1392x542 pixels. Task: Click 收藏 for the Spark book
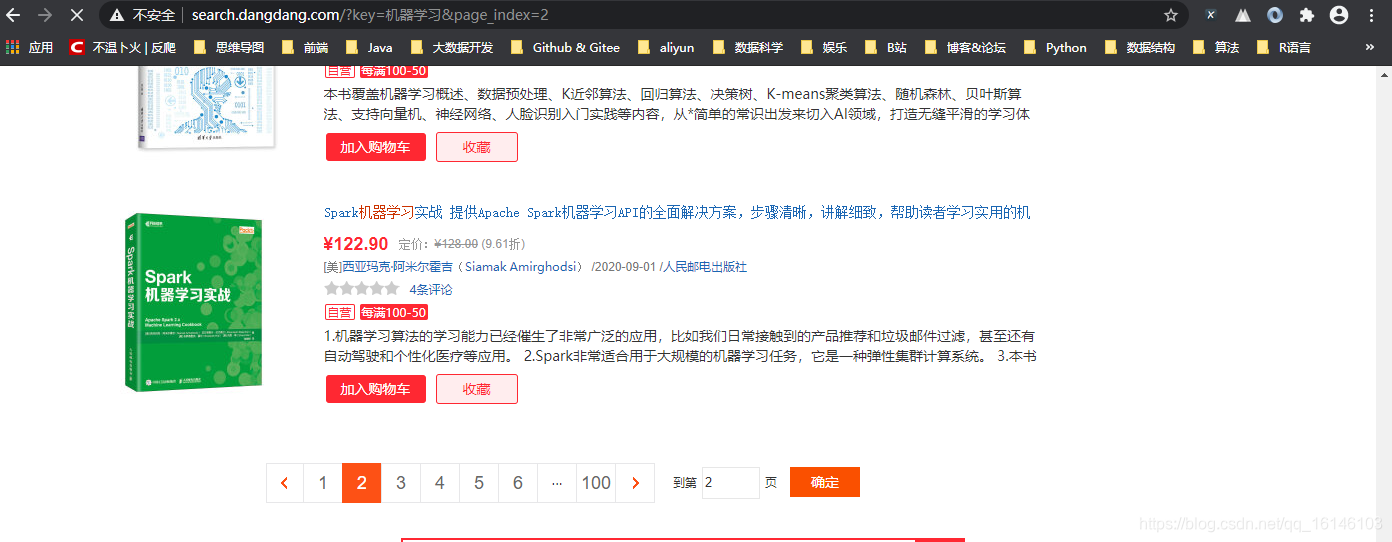click(477, 389)
